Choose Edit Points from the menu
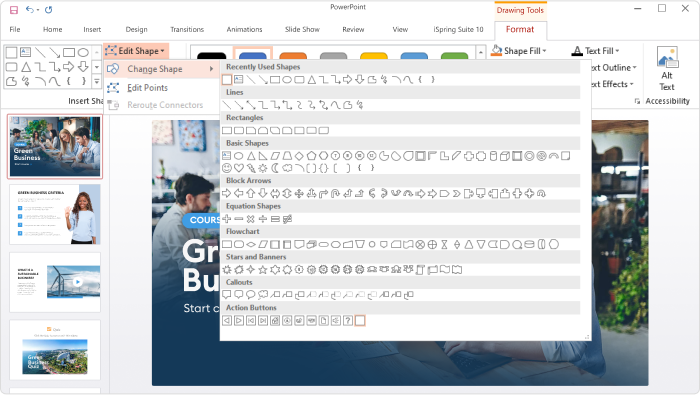 coord(147,88)
